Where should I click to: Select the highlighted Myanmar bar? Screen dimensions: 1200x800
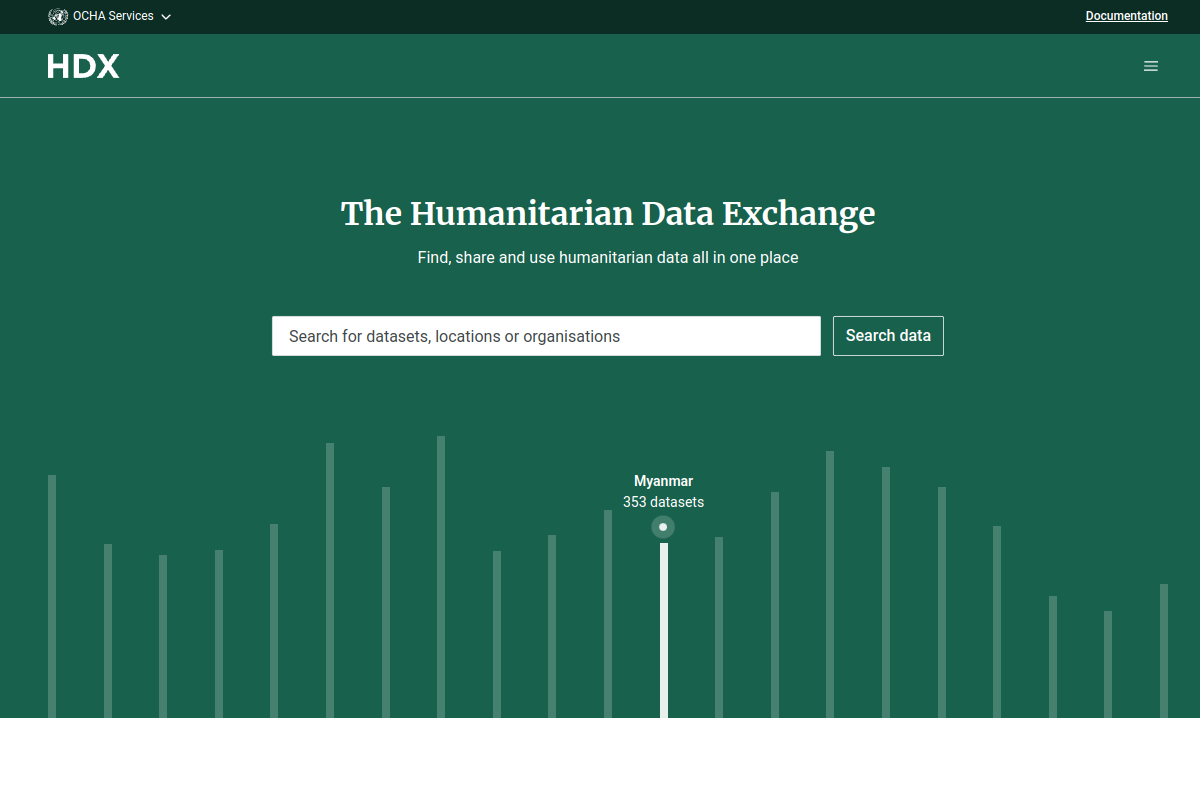click(664, 630)
